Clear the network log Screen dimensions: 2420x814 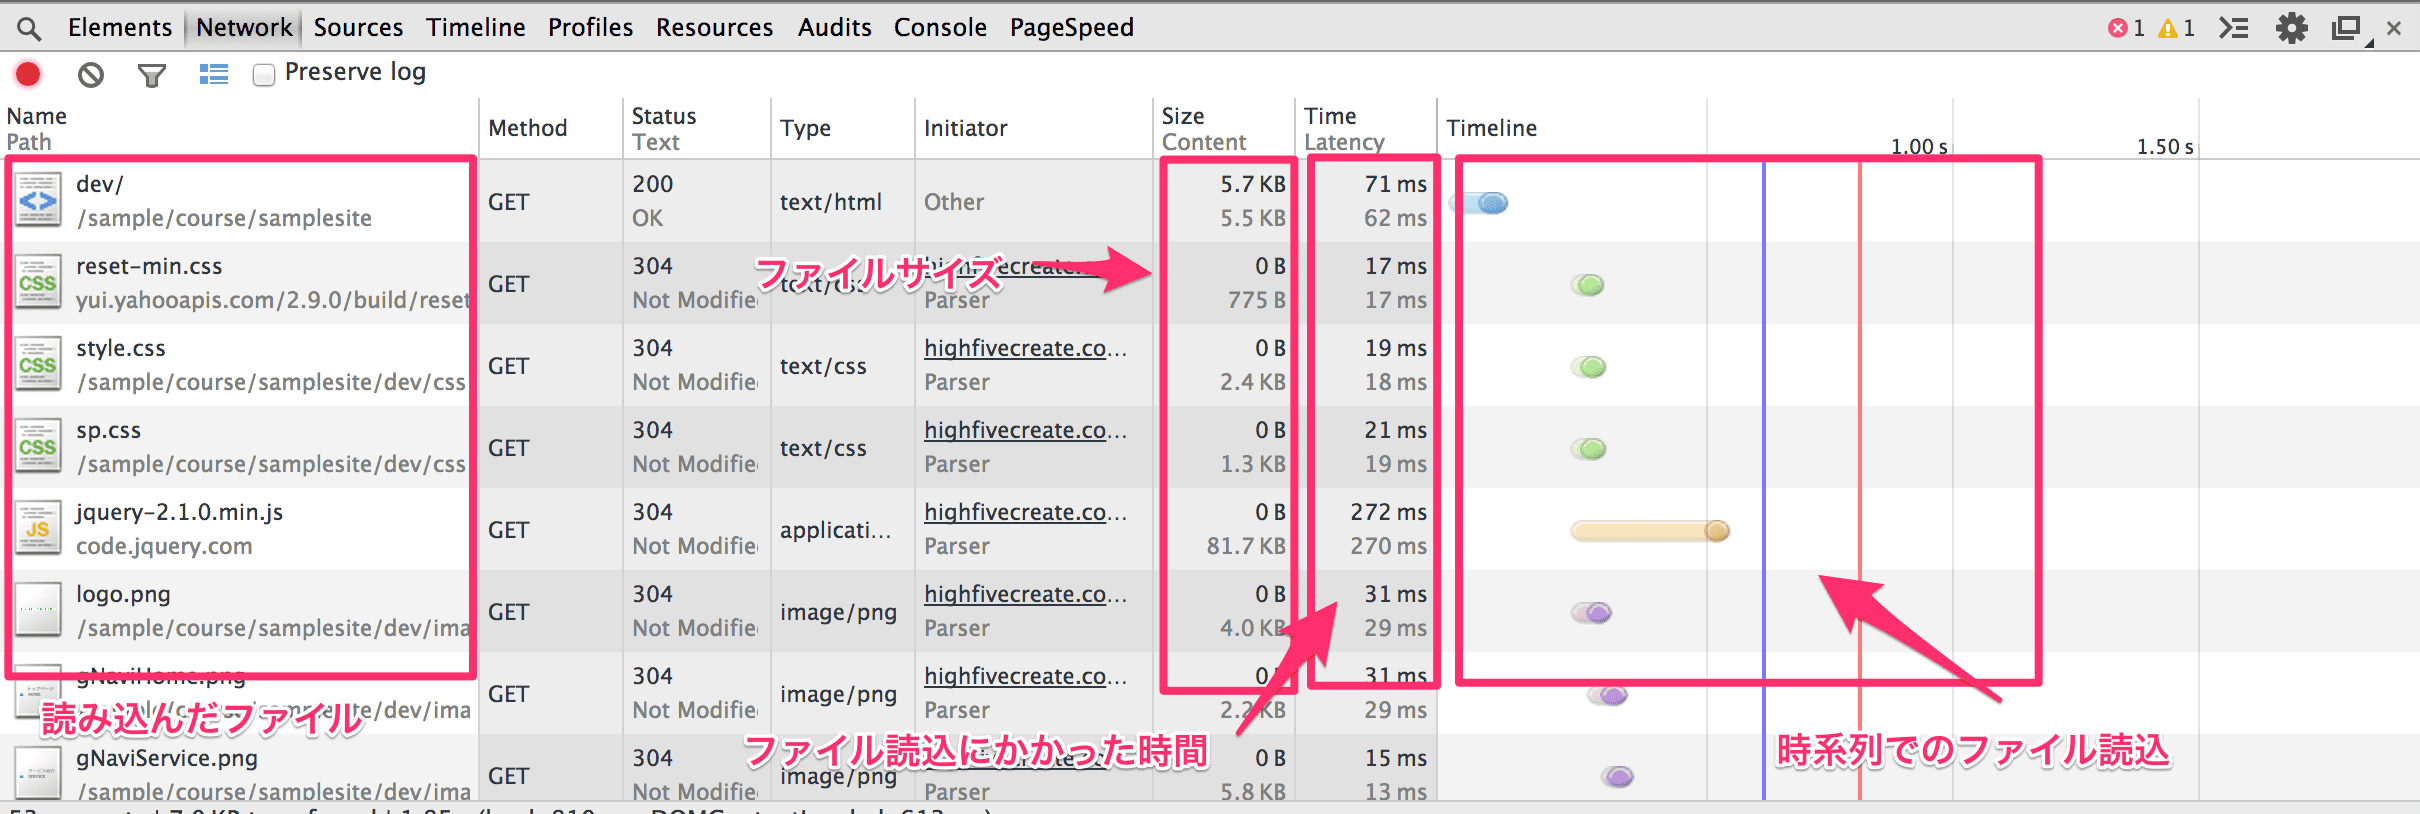pos(91,74)
